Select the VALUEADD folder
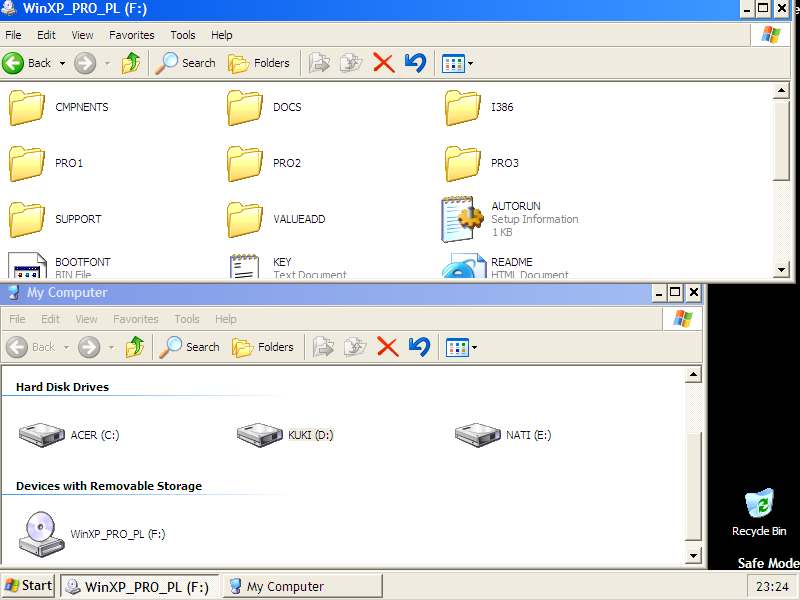 [x=276, y=219]
